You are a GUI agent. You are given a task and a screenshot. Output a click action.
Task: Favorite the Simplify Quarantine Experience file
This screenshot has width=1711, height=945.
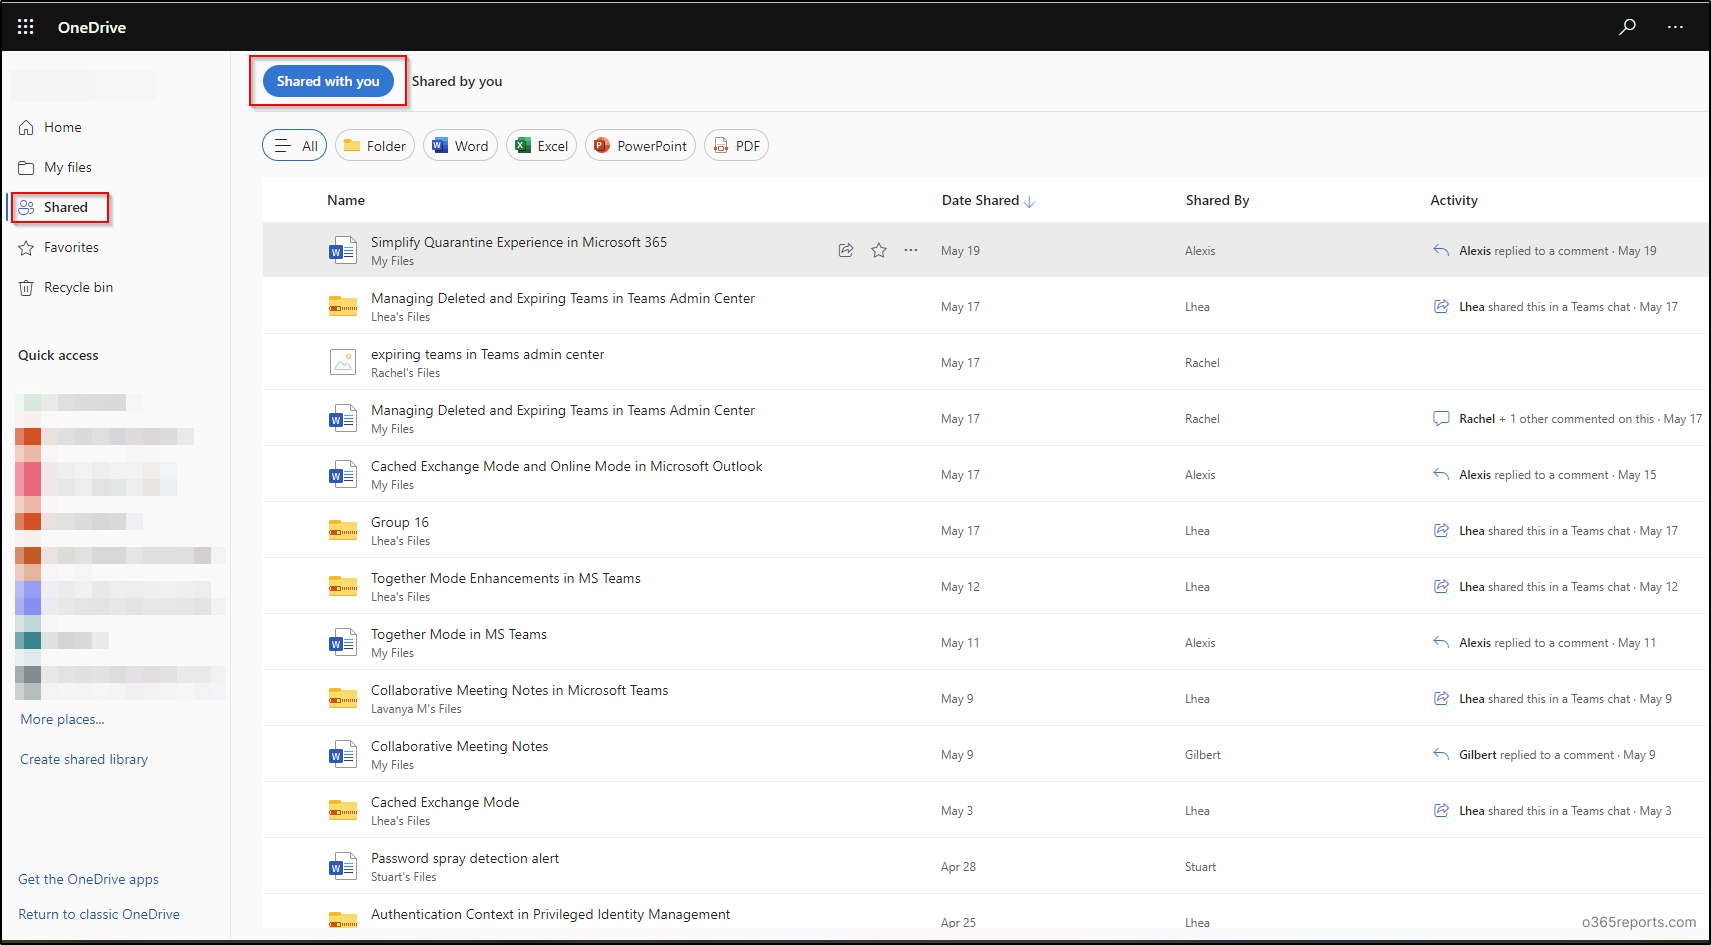point(879,250)
